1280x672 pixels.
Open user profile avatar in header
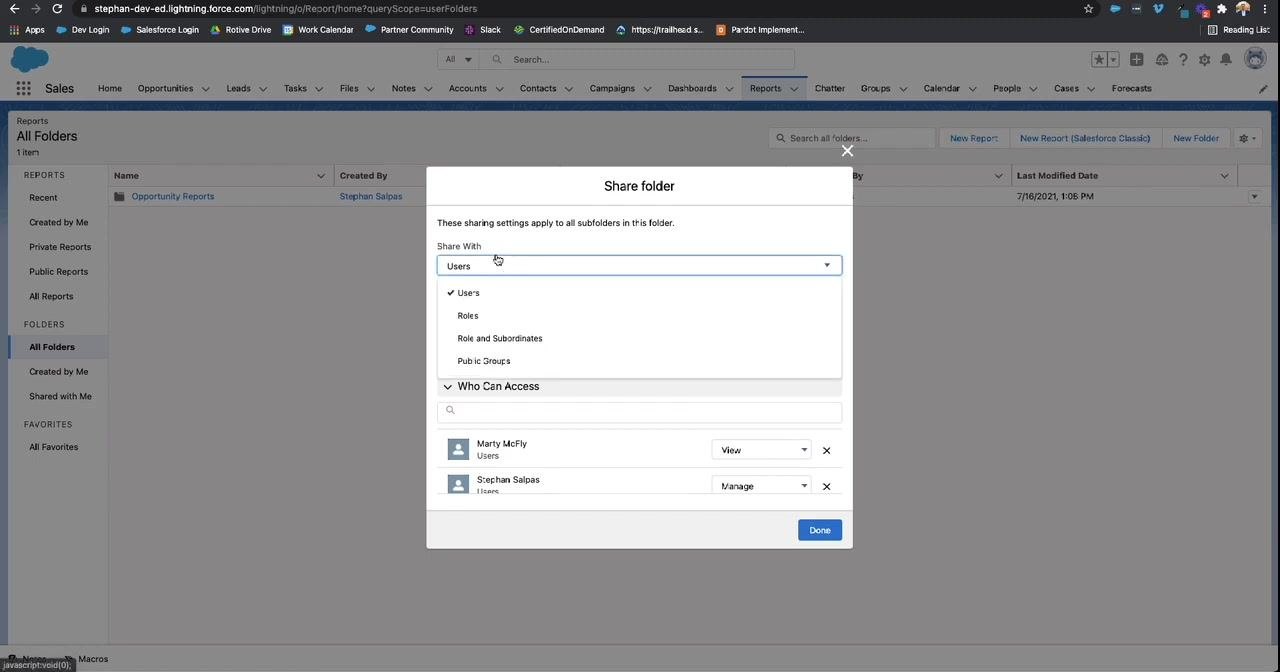click(x=1255, y=59)
